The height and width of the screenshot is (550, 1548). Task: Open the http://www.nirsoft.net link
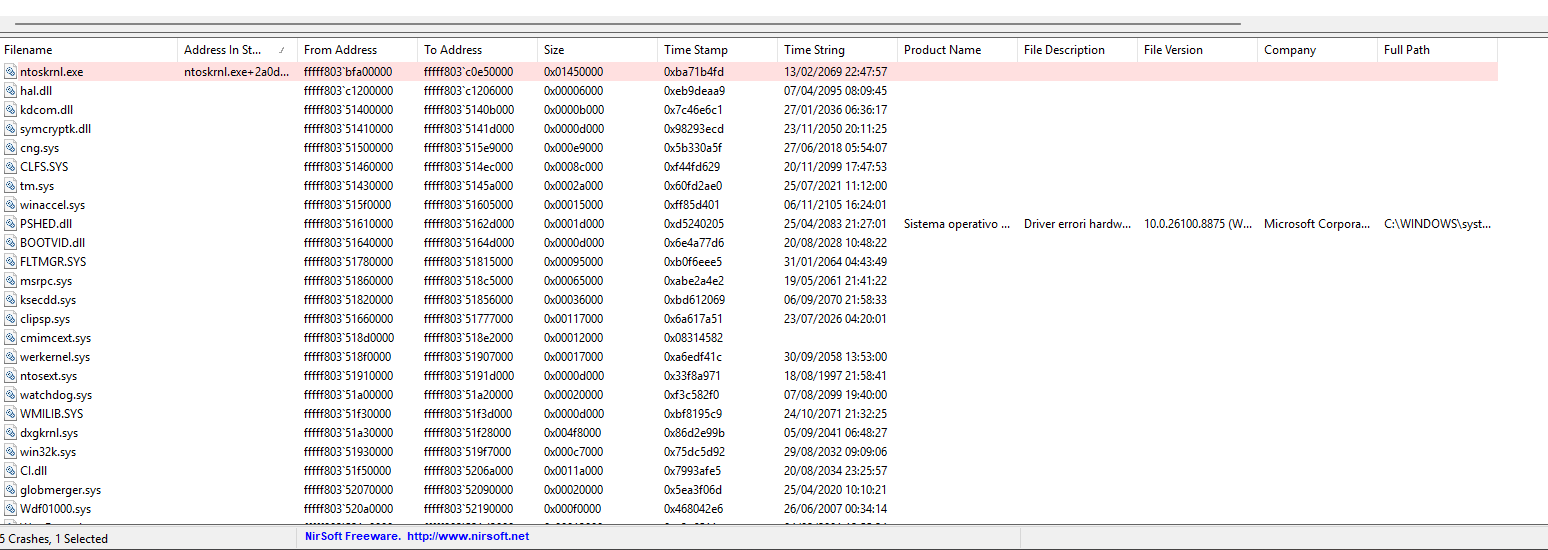coord(467,537)
